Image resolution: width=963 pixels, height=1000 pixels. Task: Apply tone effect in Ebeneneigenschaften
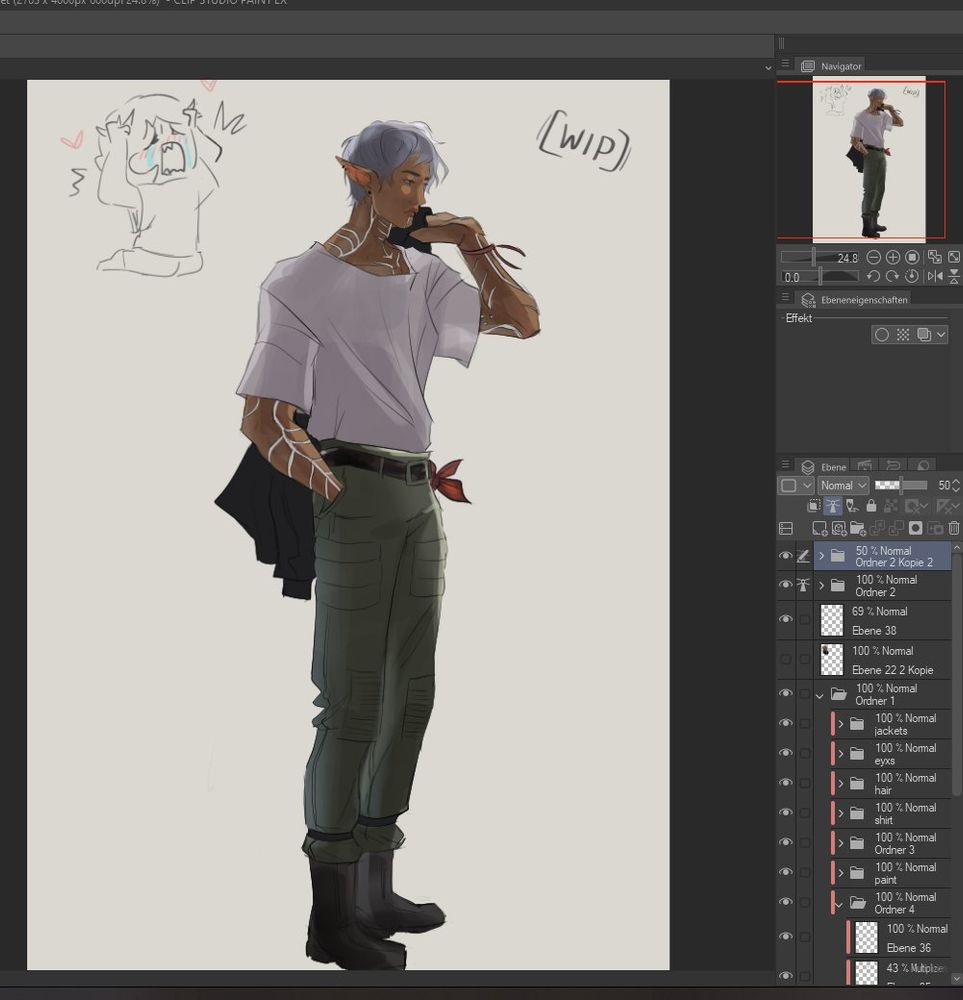pos(903,335)
